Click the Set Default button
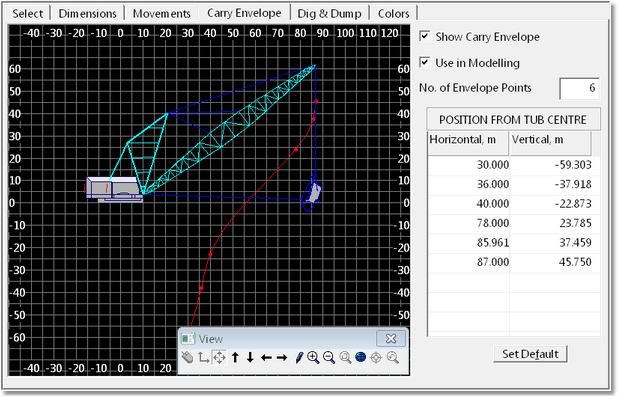Screen dimensions: 618x398 (530, 354)
